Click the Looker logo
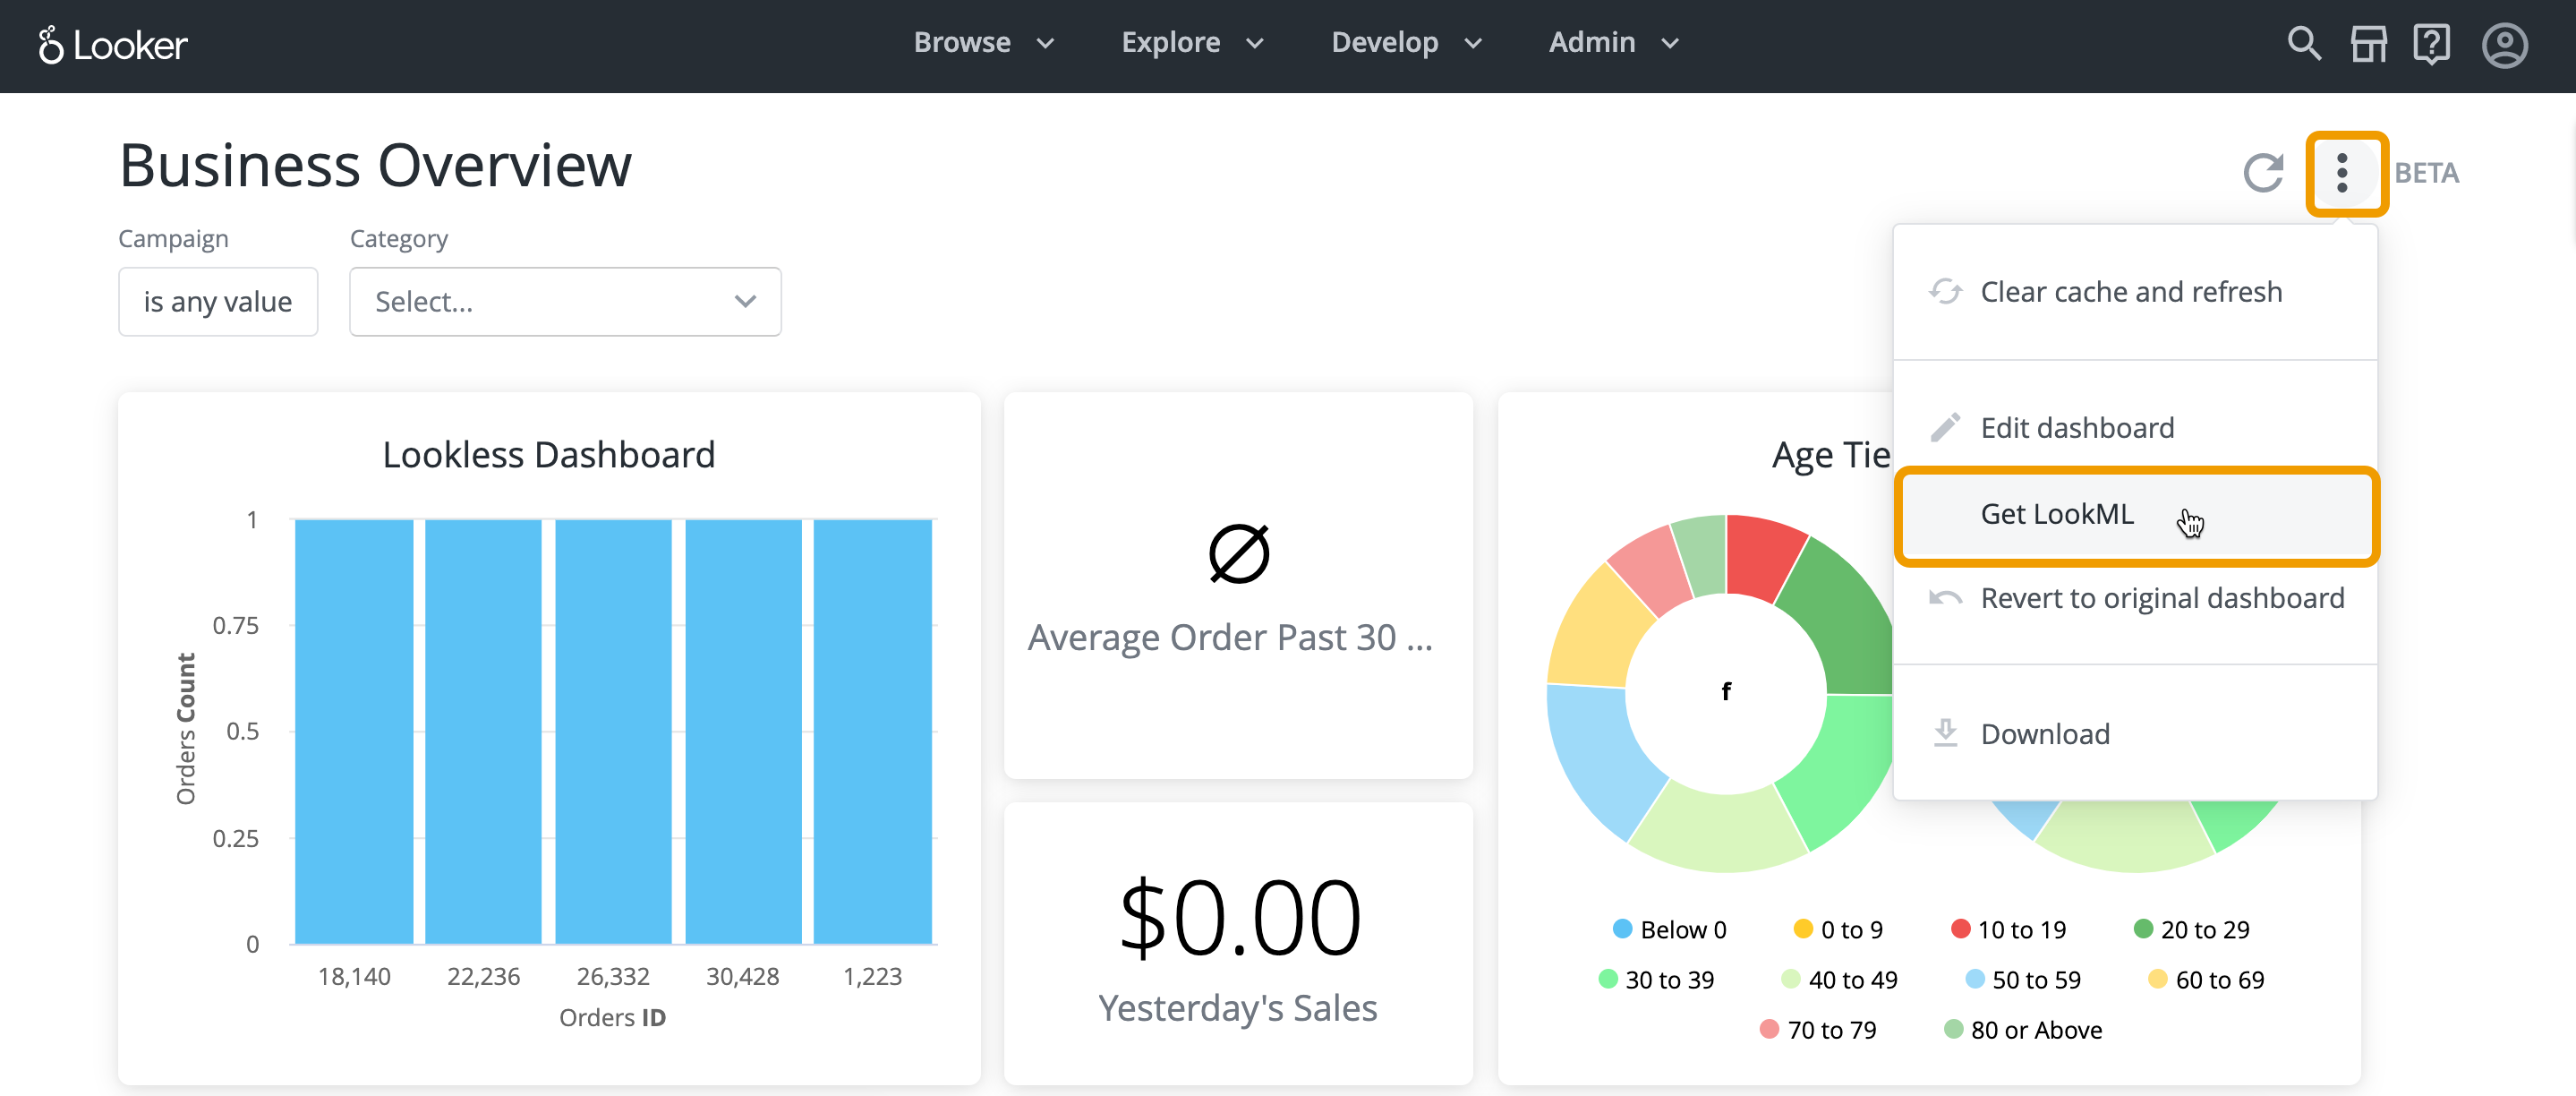2576x1096 pixels. tap(112, 45)
